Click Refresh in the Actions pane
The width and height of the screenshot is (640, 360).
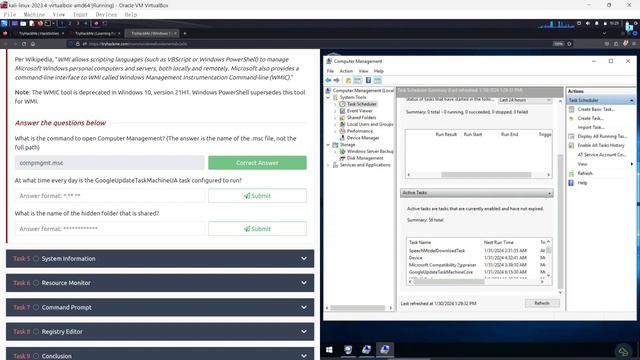585,173
